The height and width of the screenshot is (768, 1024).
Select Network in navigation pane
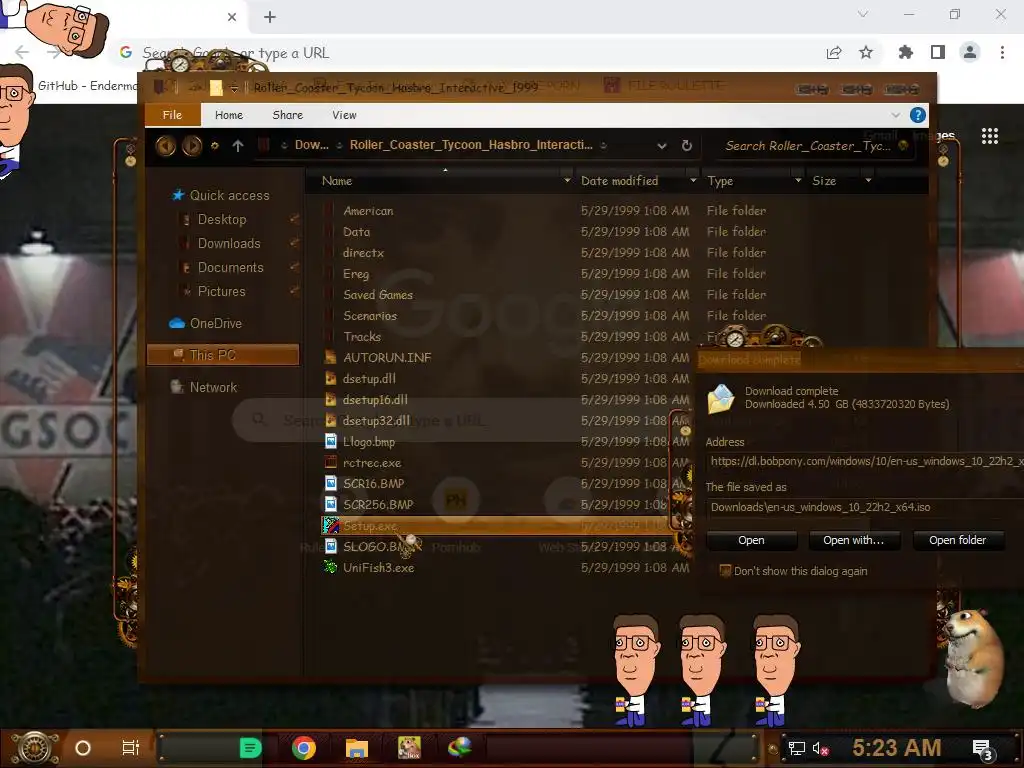(213, 387)
